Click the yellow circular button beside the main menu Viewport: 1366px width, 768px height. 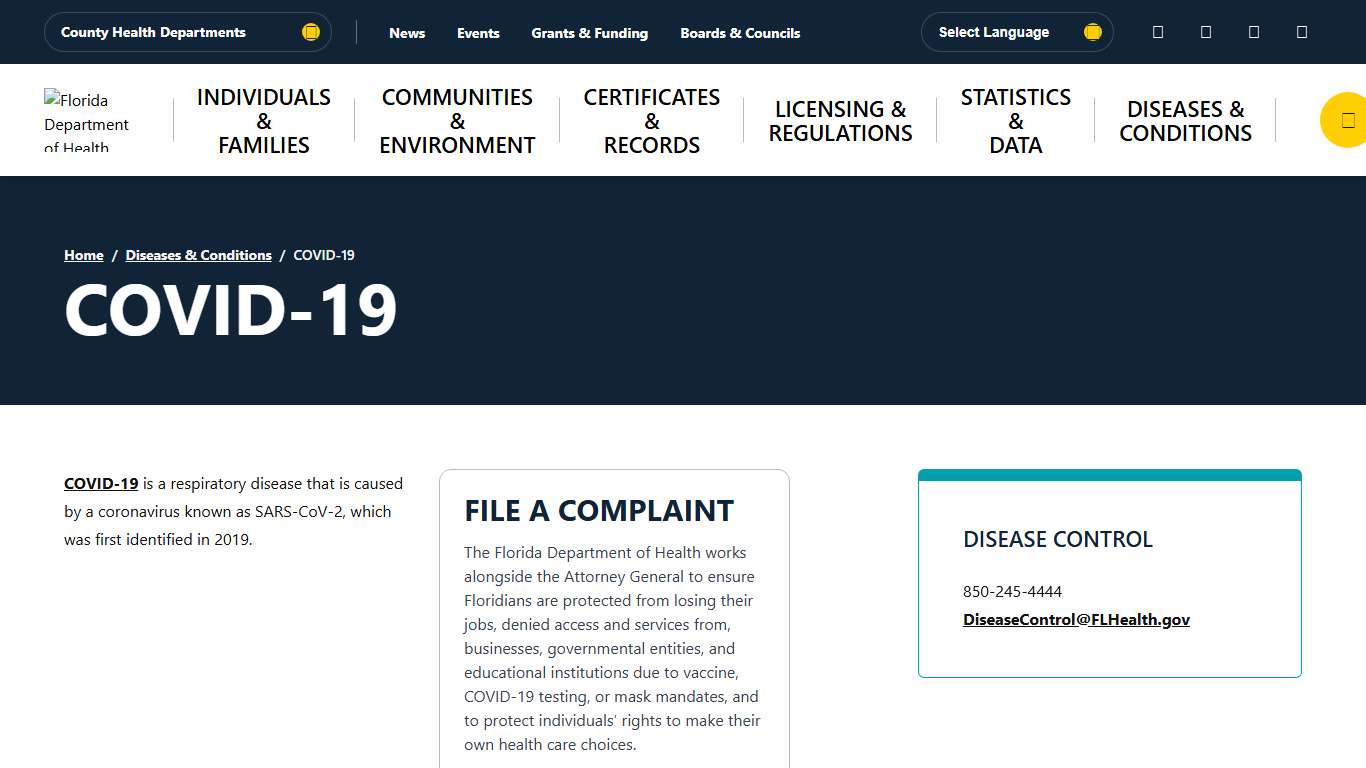[x=1346, y=120]
